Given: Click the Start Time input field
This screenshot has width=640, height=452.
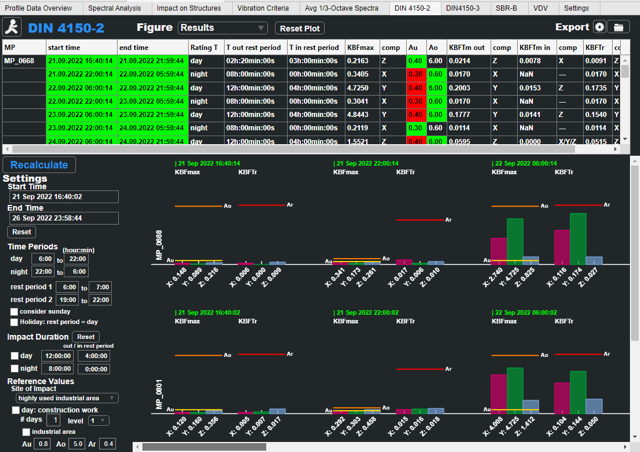Looking at the screenshot, I should pos(64,197).
